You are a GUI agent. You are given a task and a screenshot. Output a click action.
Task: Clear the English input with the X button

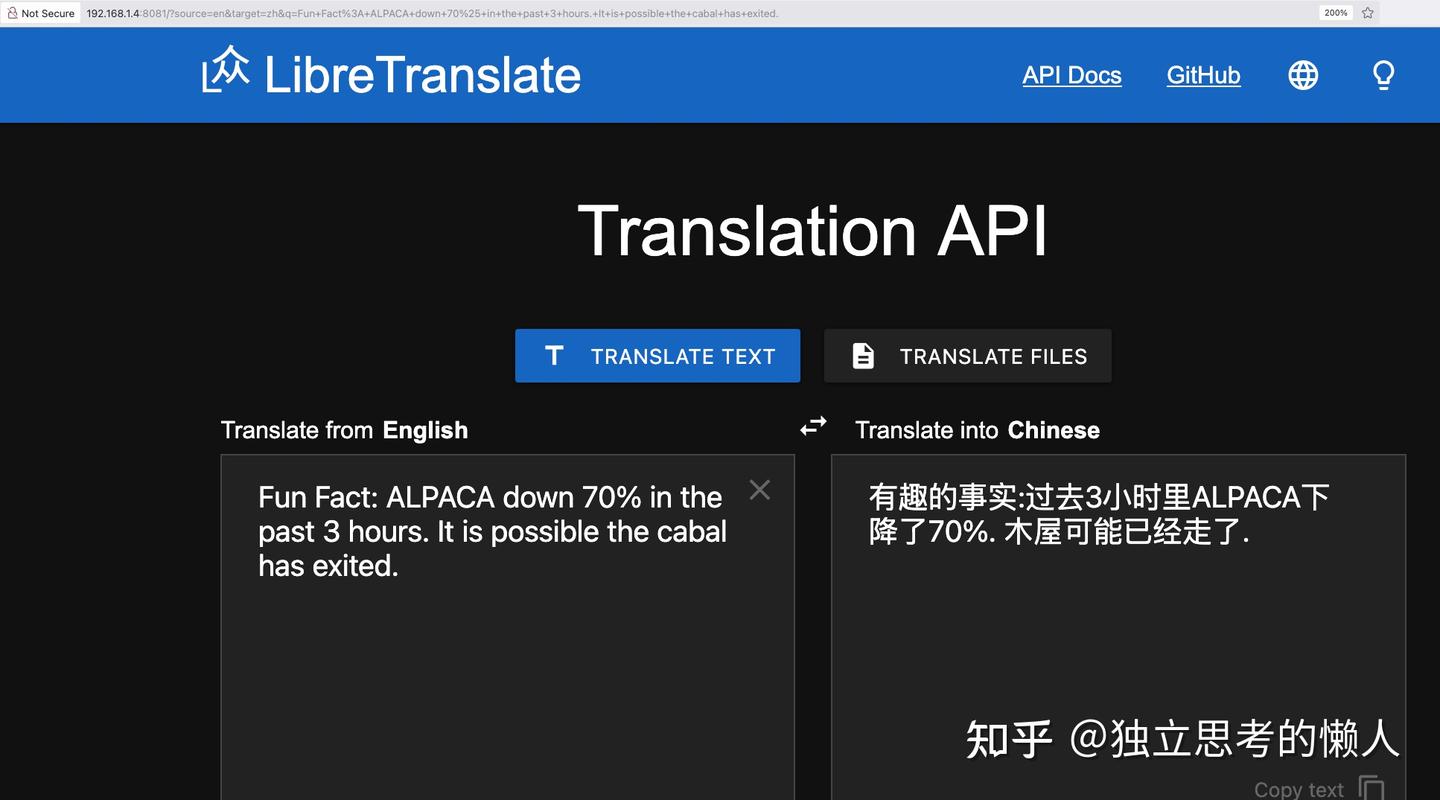[759, 489]
